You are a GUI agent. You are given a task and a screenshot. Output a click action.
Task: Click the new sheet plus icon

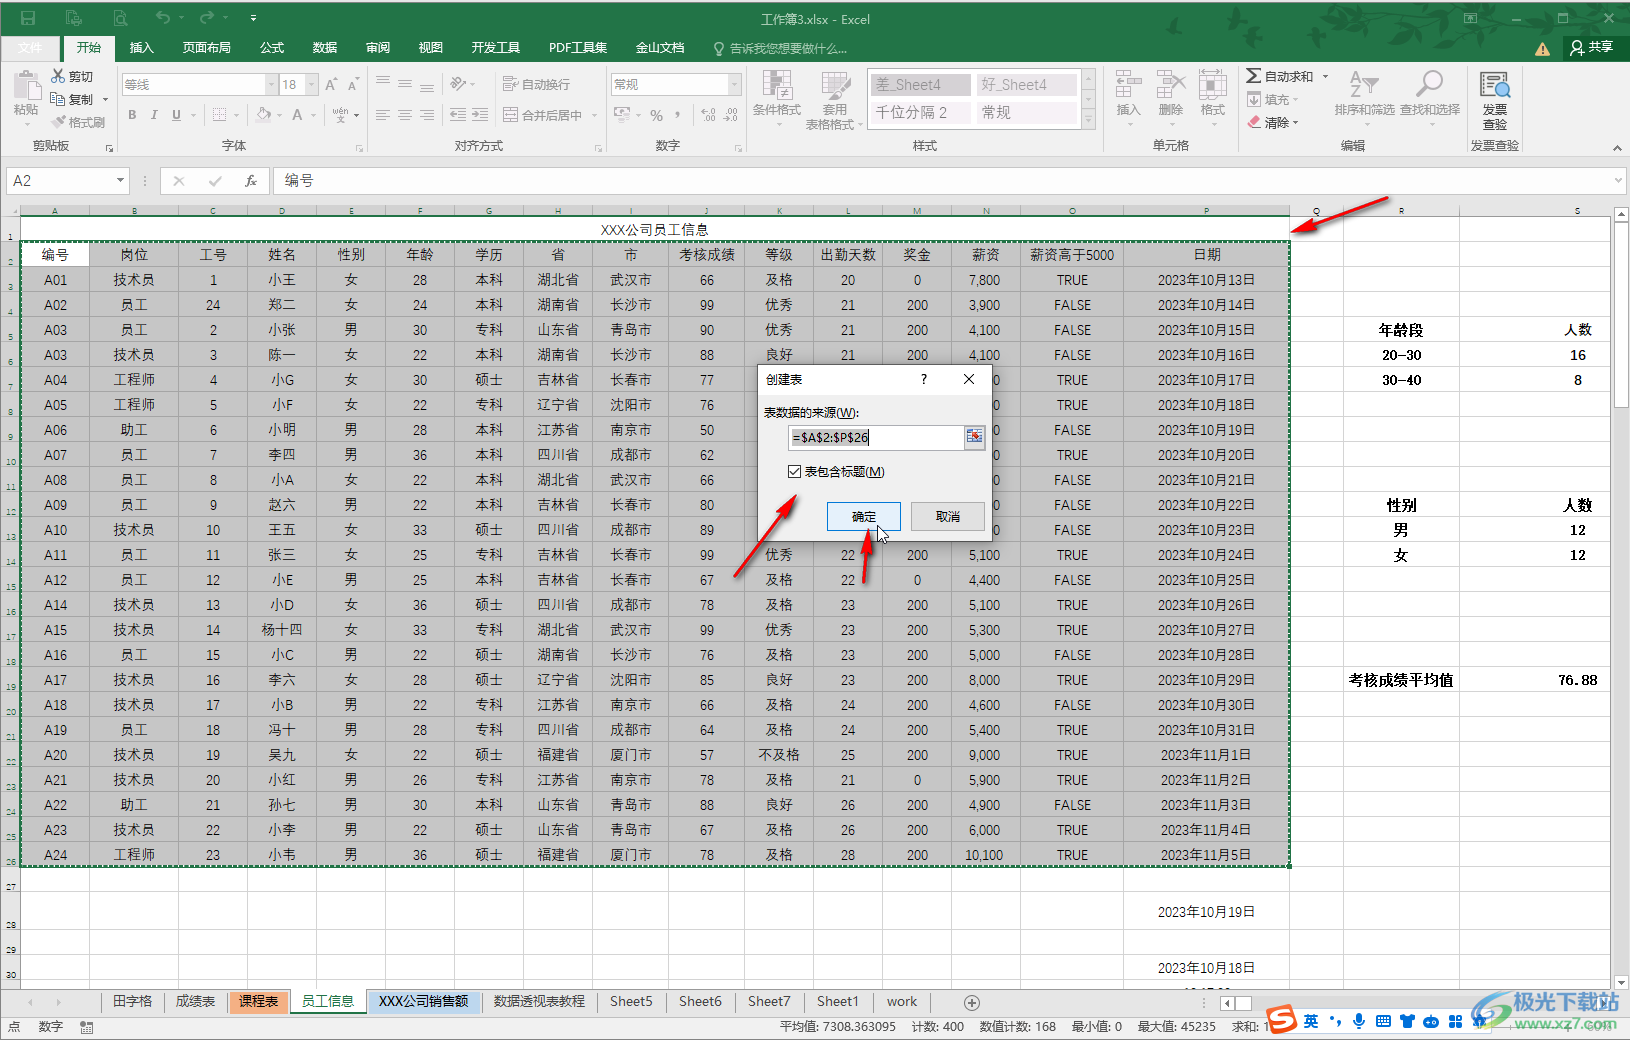(x=971, y=1002)
